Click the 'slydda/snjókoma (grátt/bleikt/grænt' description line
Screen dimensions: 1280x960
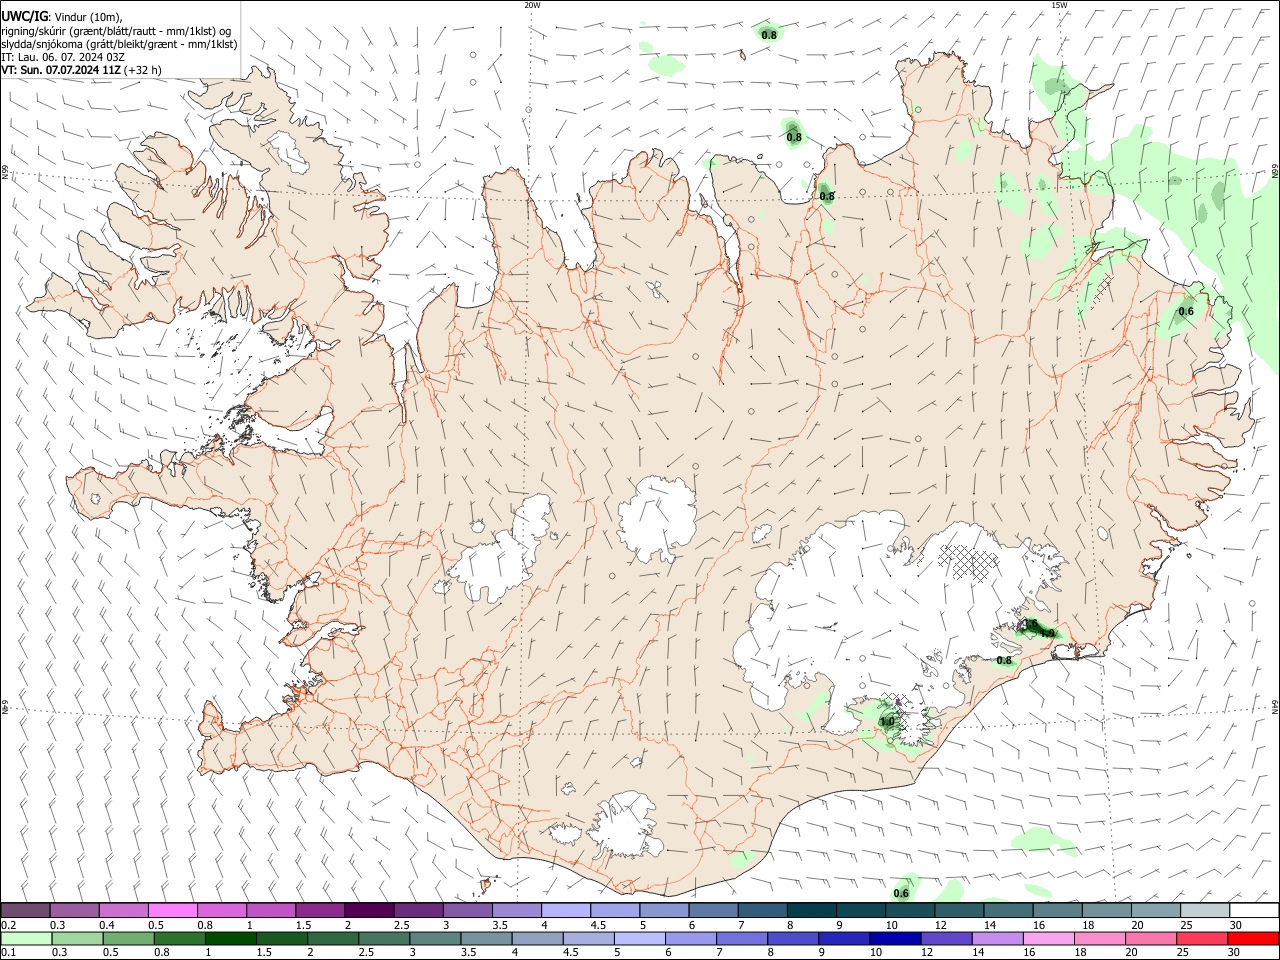pyautogui.click(x=120, y=44)
